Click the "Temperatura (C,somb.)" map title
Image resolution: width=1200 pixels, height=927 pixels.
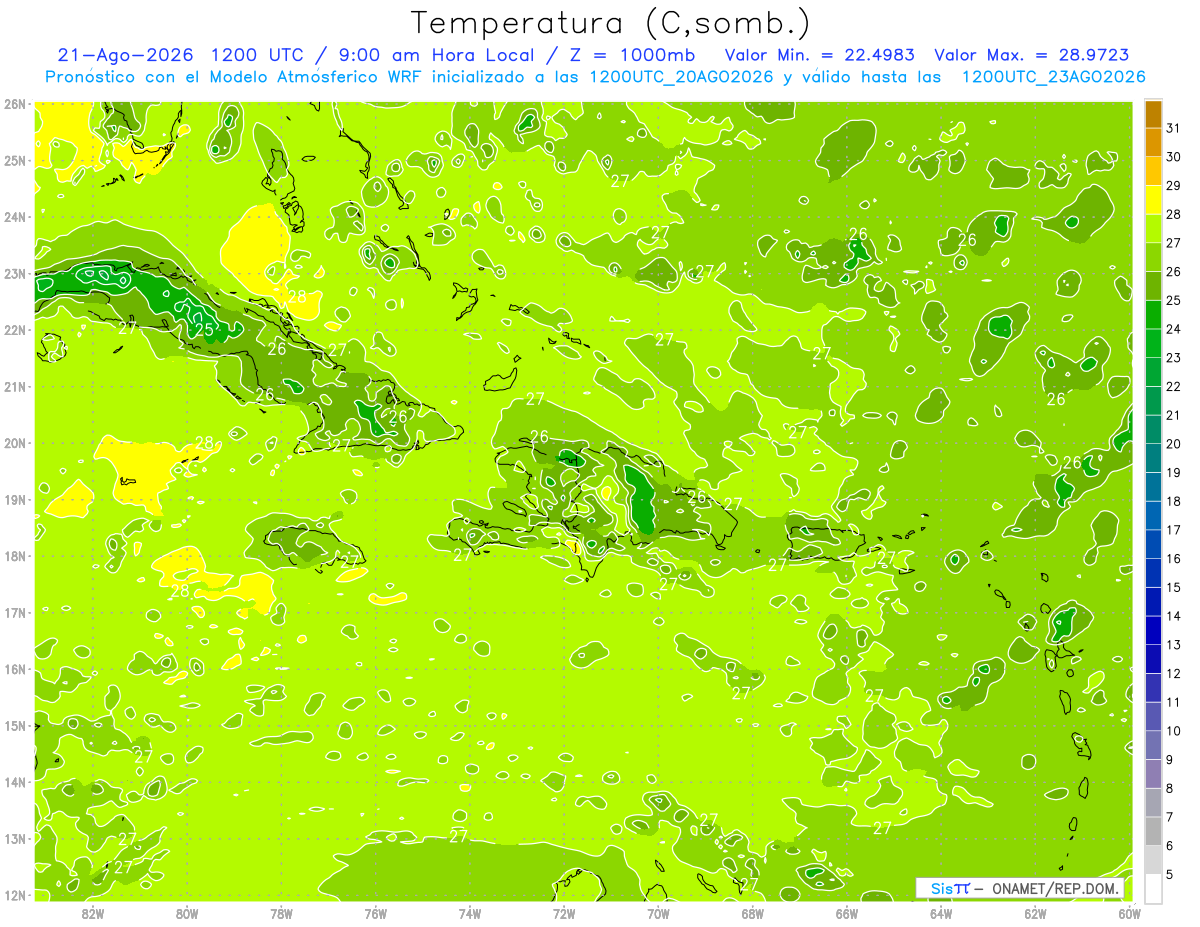[x=611, y=23]
